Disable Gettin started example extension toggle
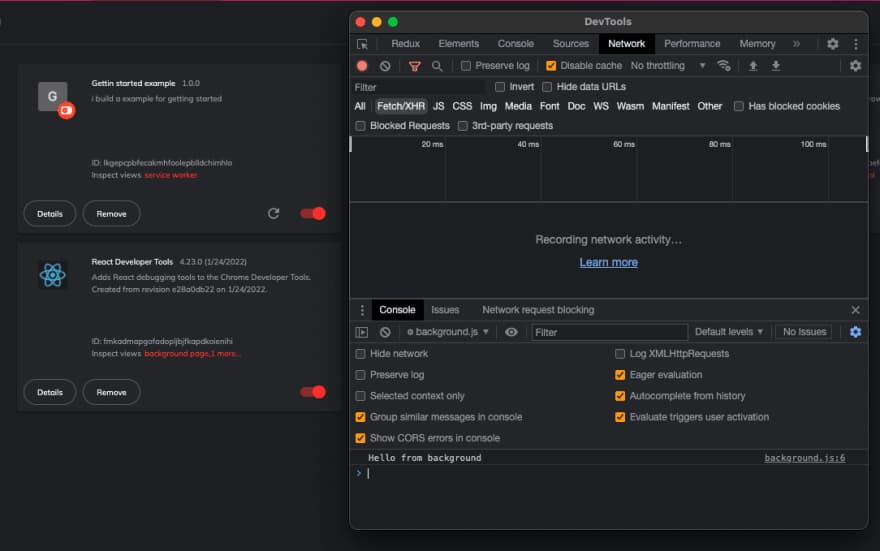The width and height of the screenshot is (880, 551). (313, 214)
